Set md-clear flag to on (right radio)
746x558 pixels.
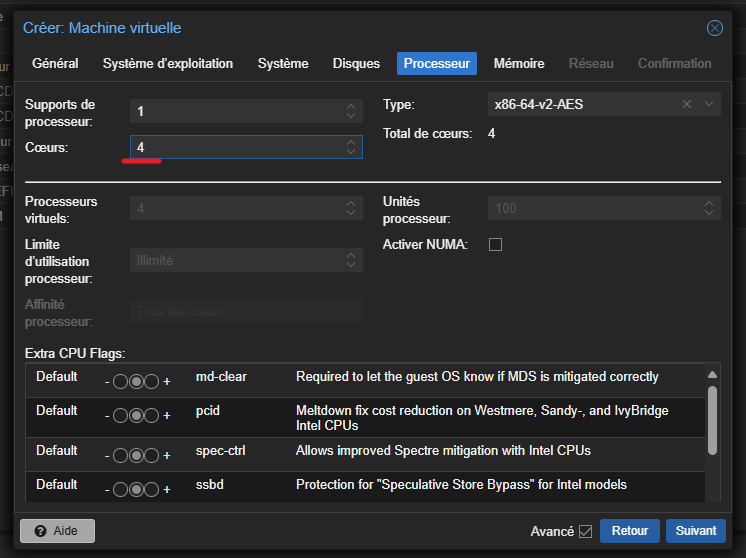point(152,382)
